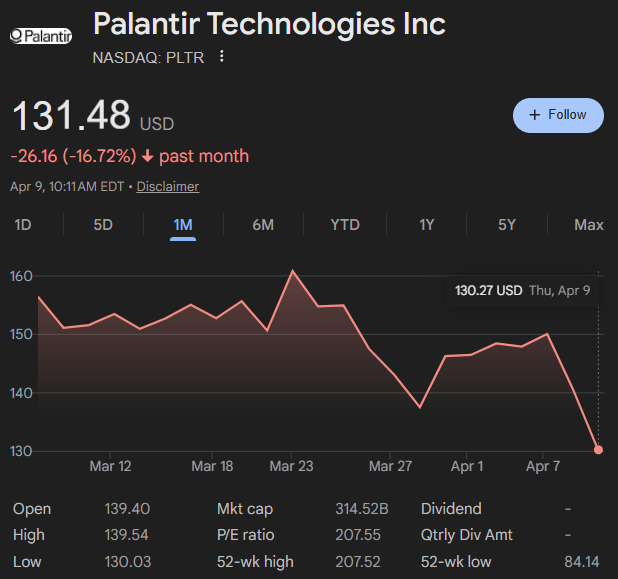Click the 52-wk high label
Image resolution: width=618 pixels, height=579 pixels.
point(256,561)
